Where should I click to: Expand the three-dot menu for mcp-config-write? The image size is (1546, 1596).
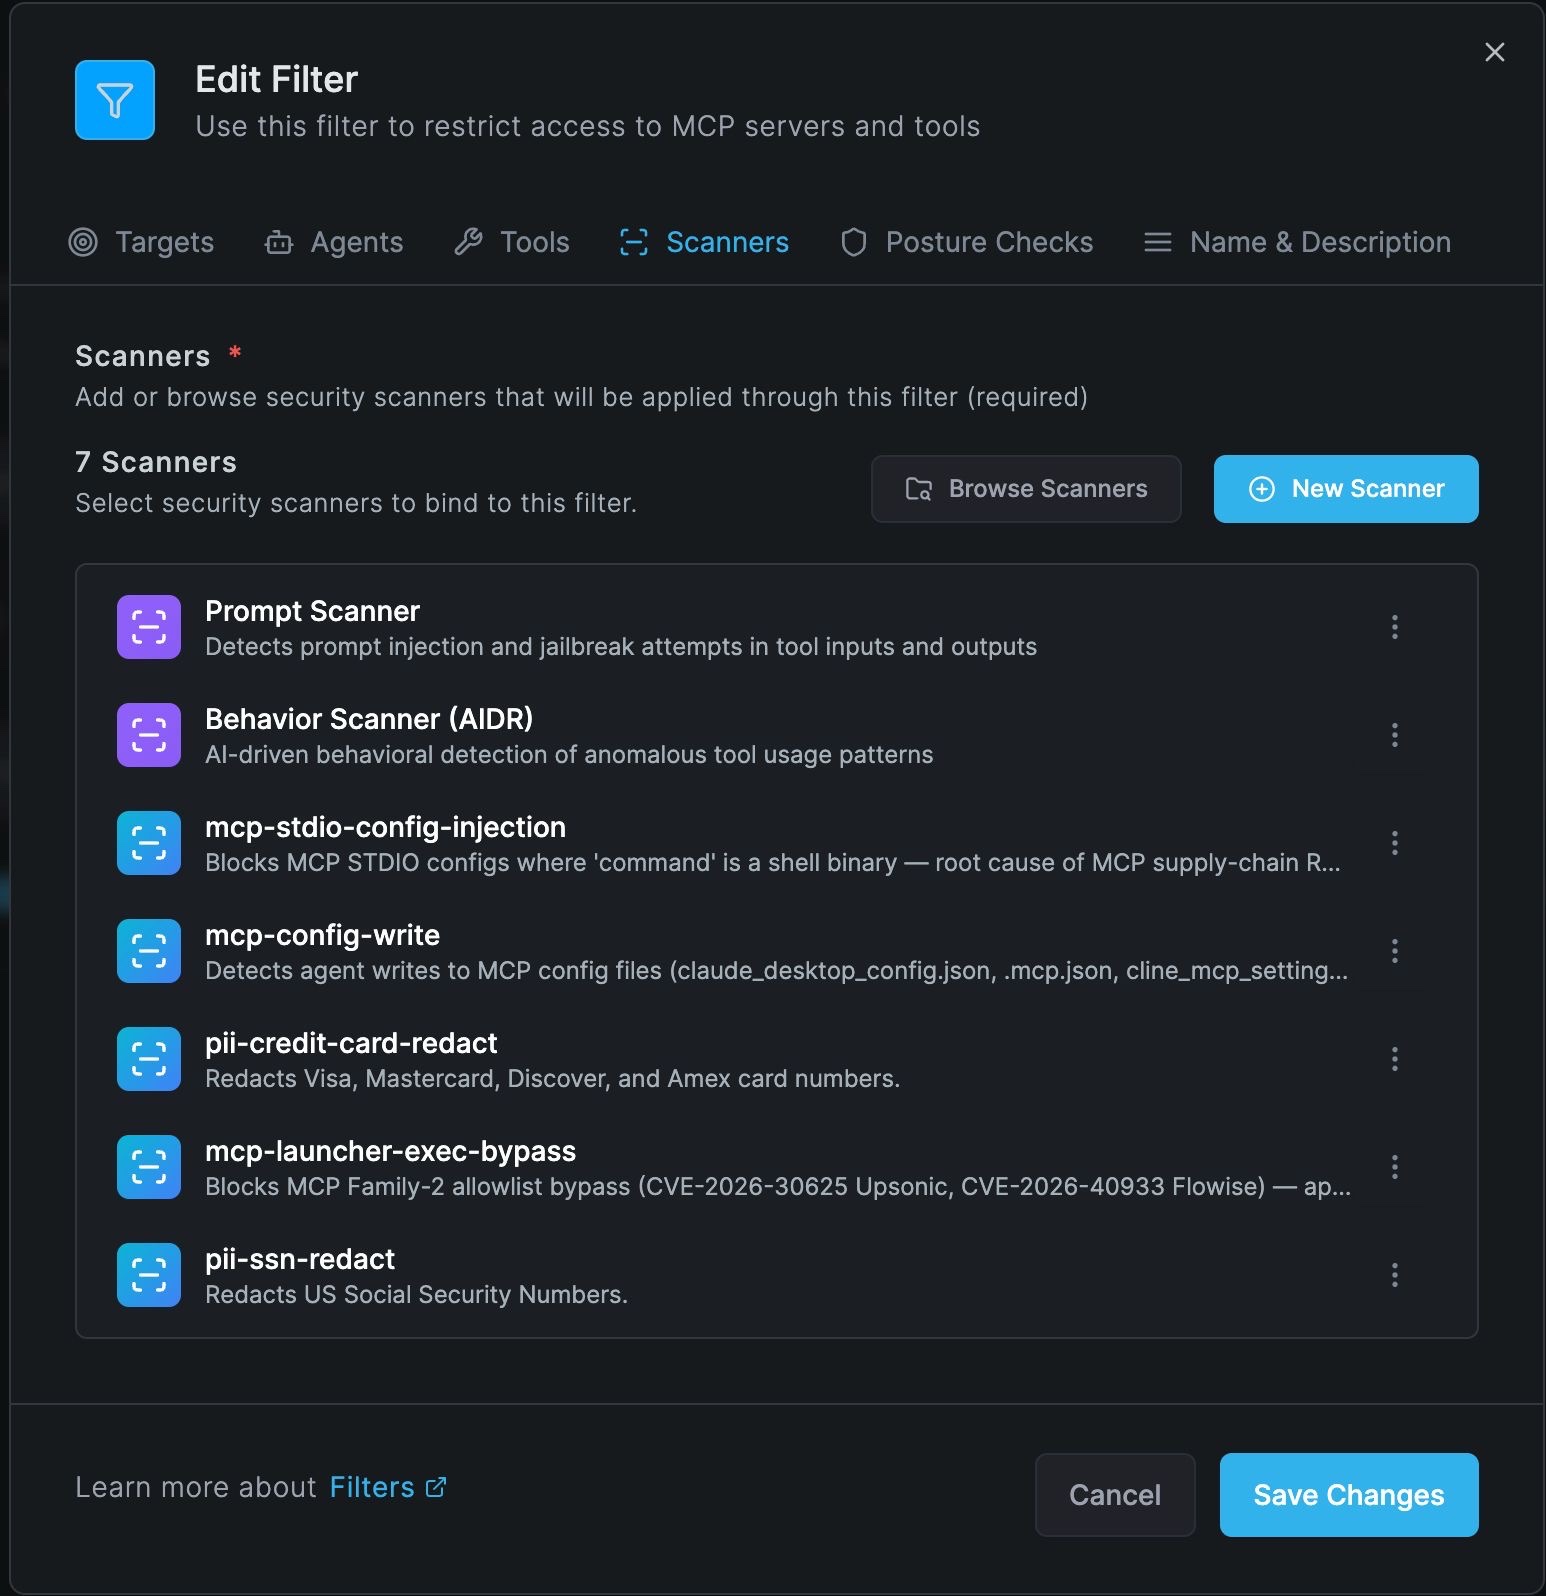[1394, 951]
